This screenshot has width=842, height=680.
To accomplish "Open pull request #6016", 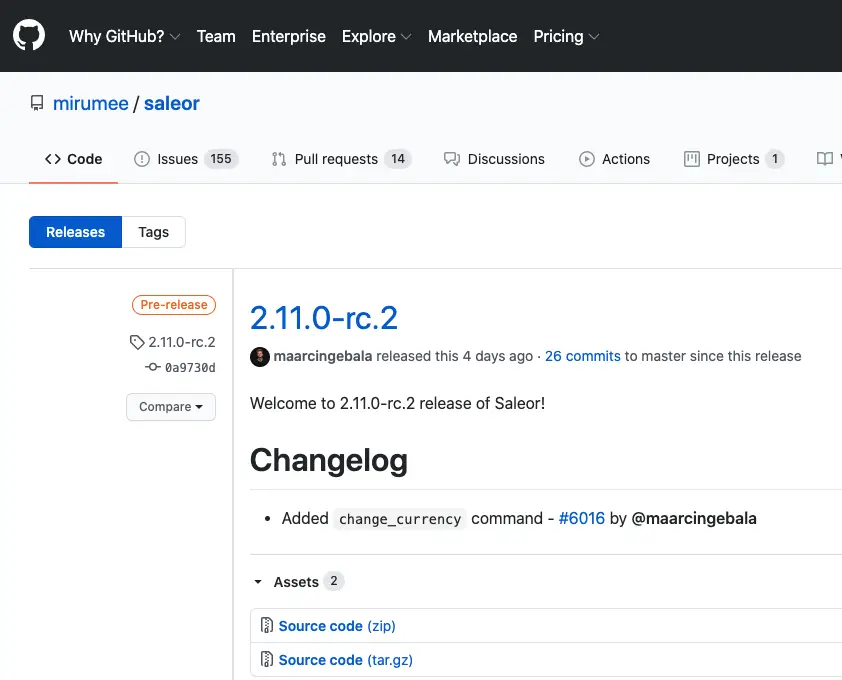I will [x=582, y=518].
